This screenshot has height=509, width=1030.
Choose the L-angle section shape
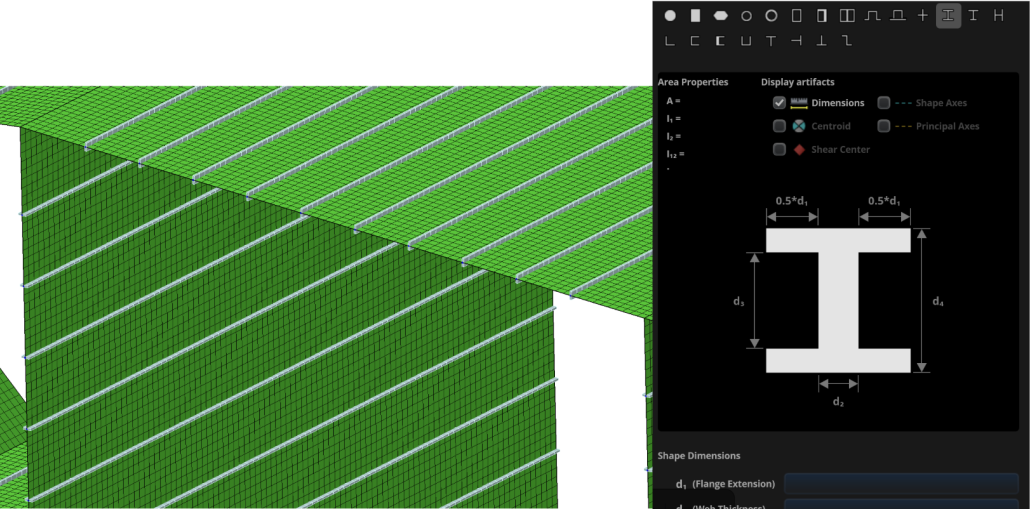[x=669, y=41]
